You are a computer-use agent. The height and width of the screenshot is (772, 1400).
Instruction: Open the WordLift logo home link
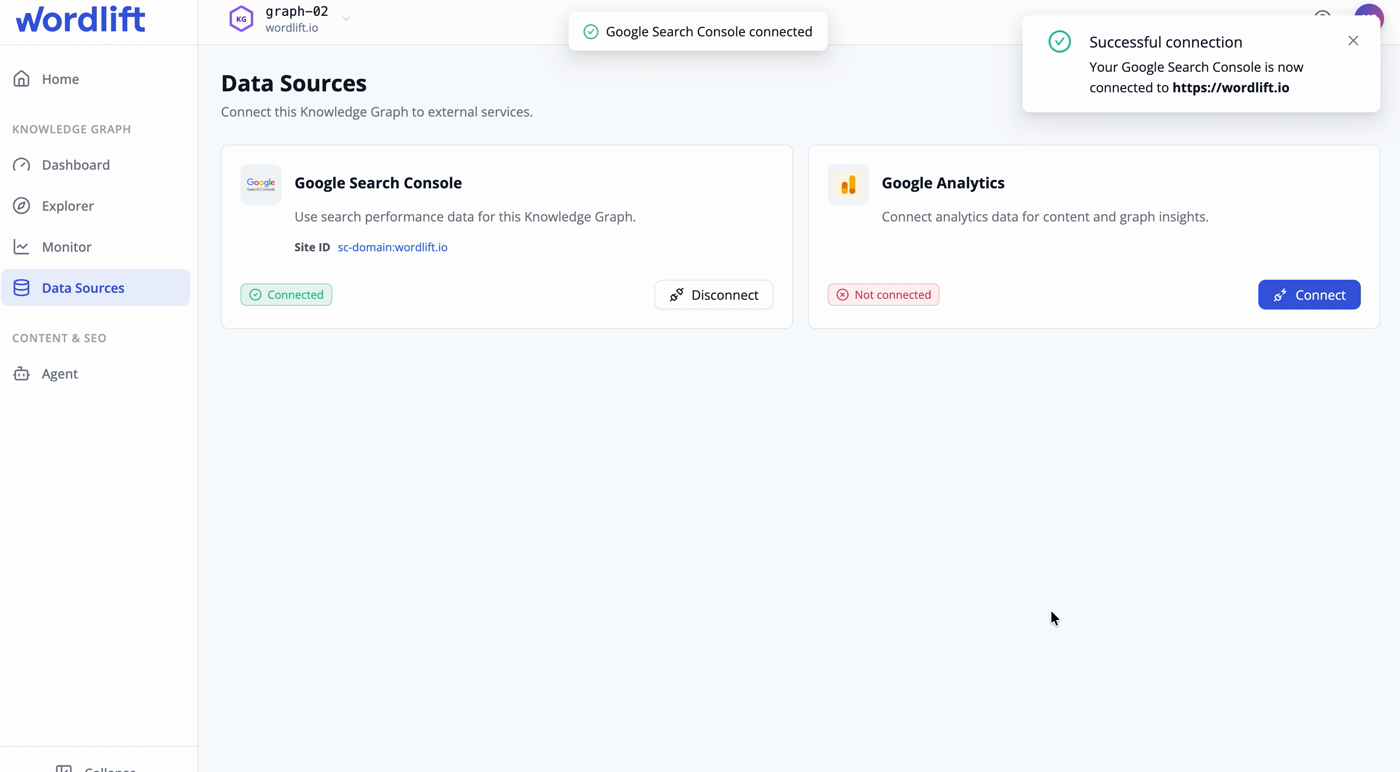tap(80, 19)
